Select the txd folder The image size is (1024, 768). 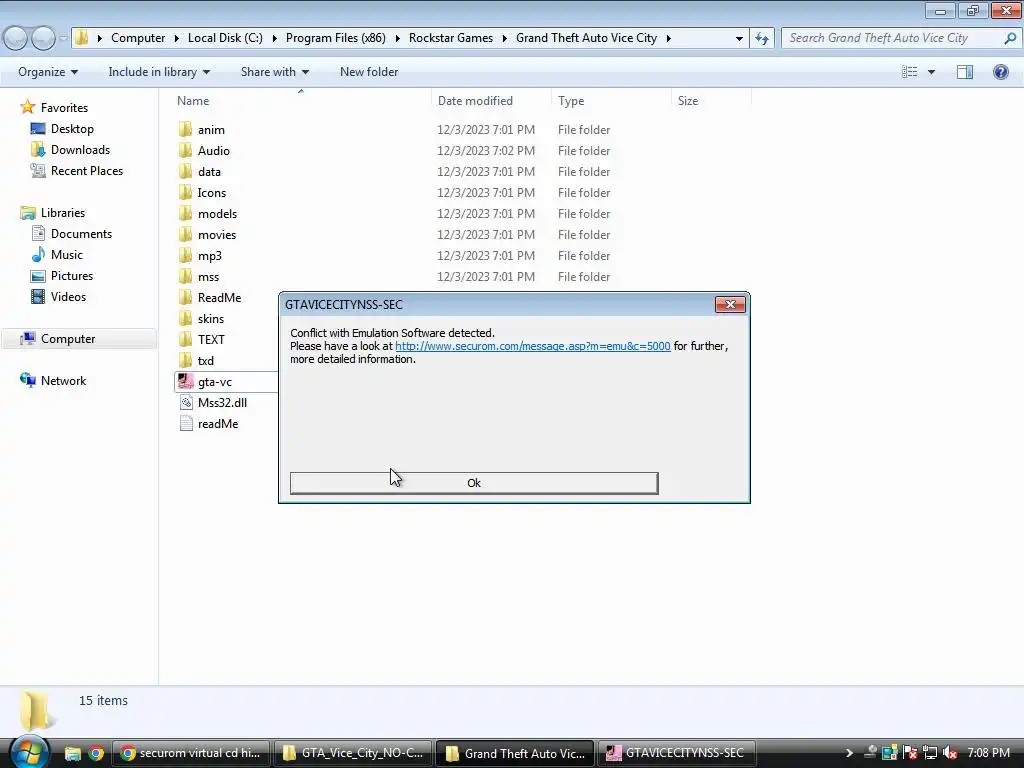(206, 360)
